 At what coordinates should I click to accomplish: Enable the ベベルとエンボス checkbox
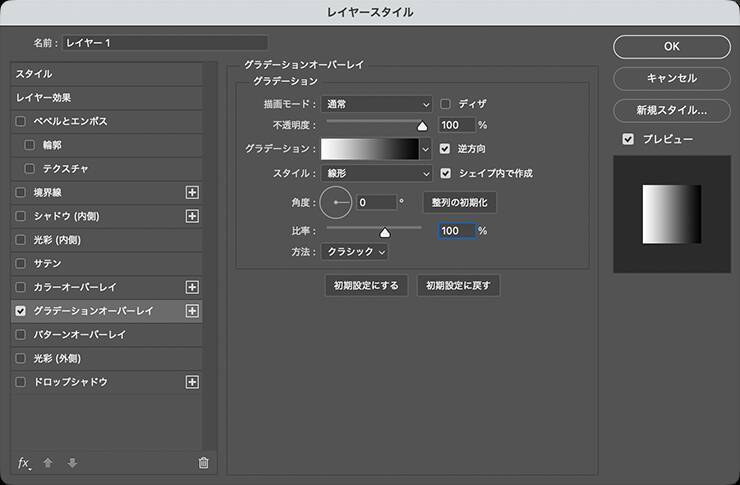[20, 121]
